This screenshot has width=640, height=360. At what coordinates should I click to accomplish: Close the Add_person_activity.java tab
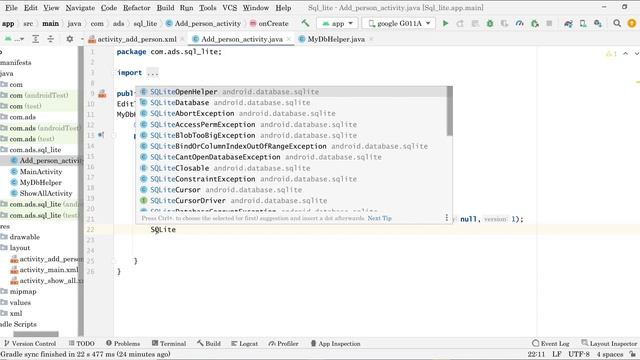(x=289, y=39)
